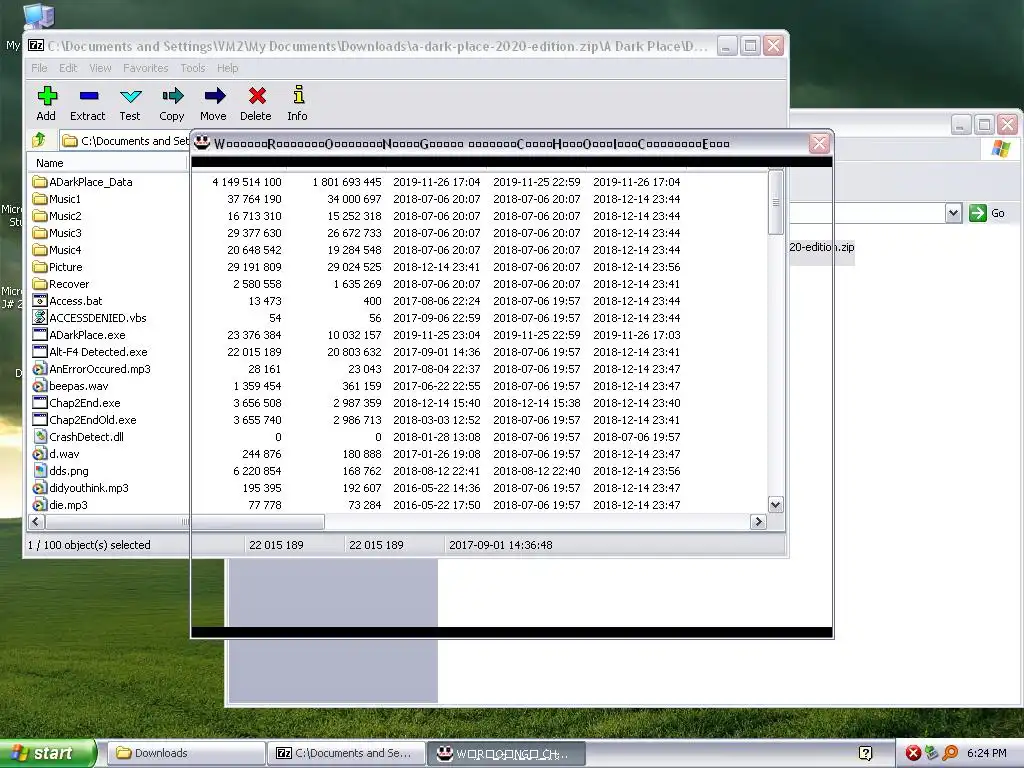This screenshot has height=768, width=1024.
Task: Select Alt-F4 Detected.exe icon
Action: point(40,351)
